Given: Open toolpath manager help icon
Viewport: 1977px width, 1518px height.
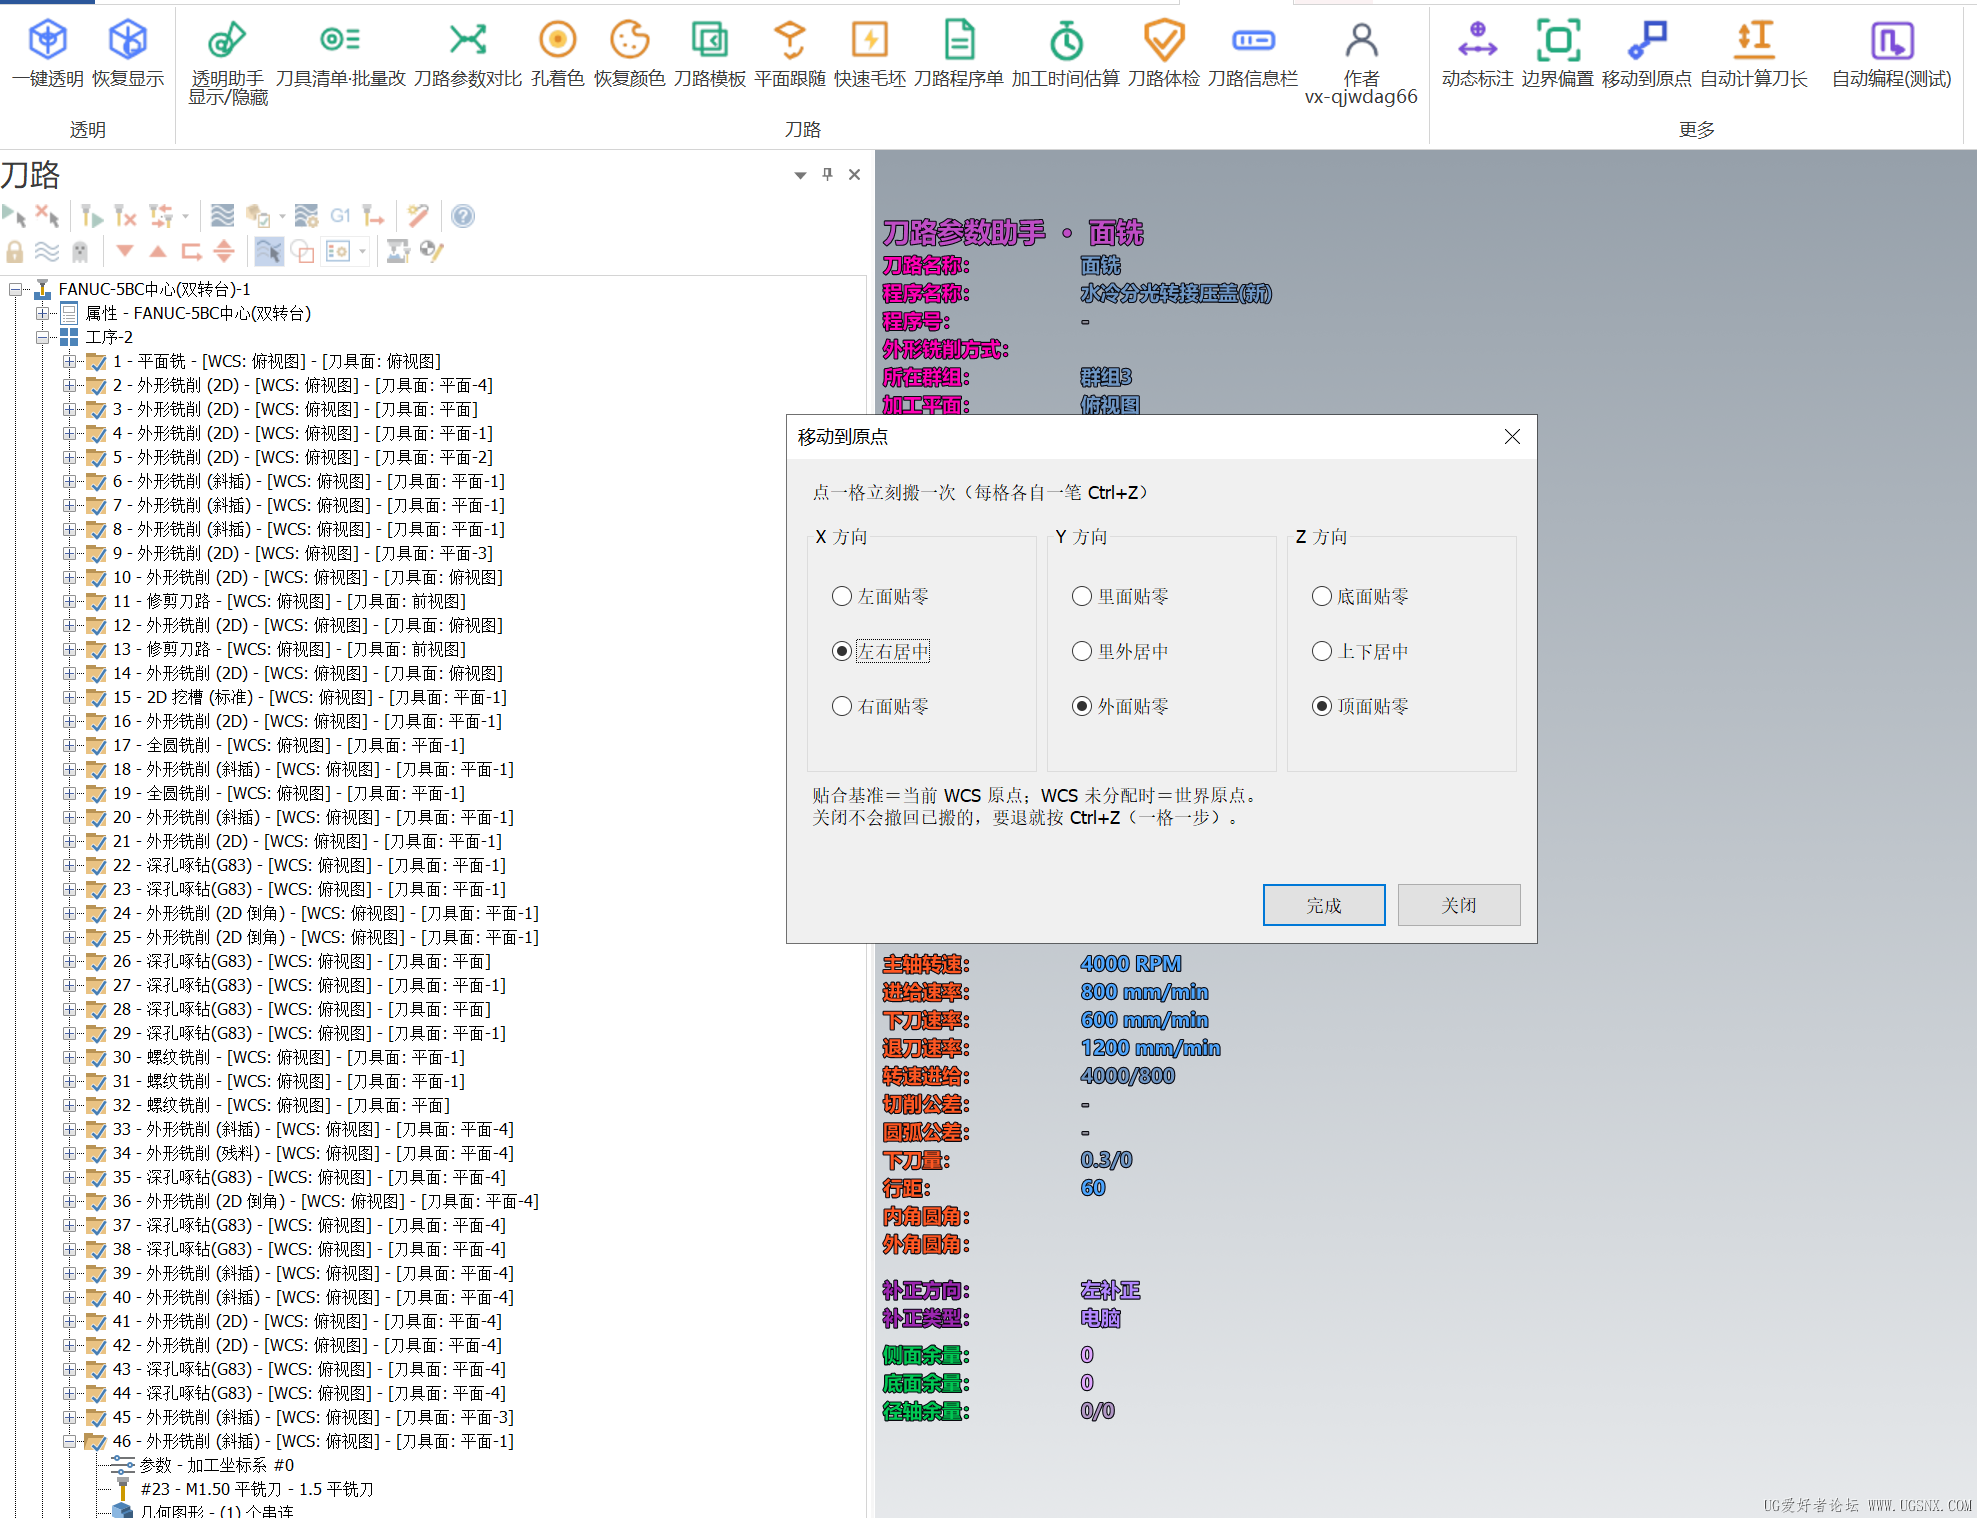Looking at the screenshot, I should [462, 216].
